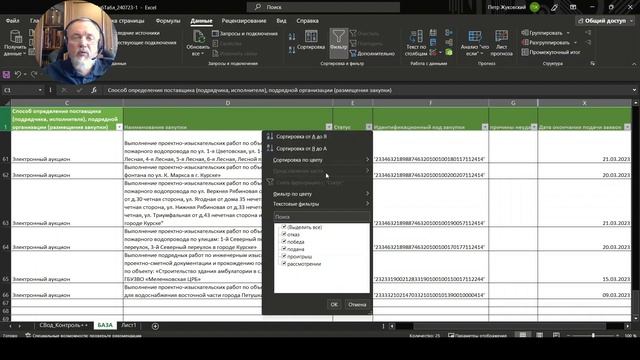Choose Сортировка от А до Я
640x360 pixels.
point(301,137)
